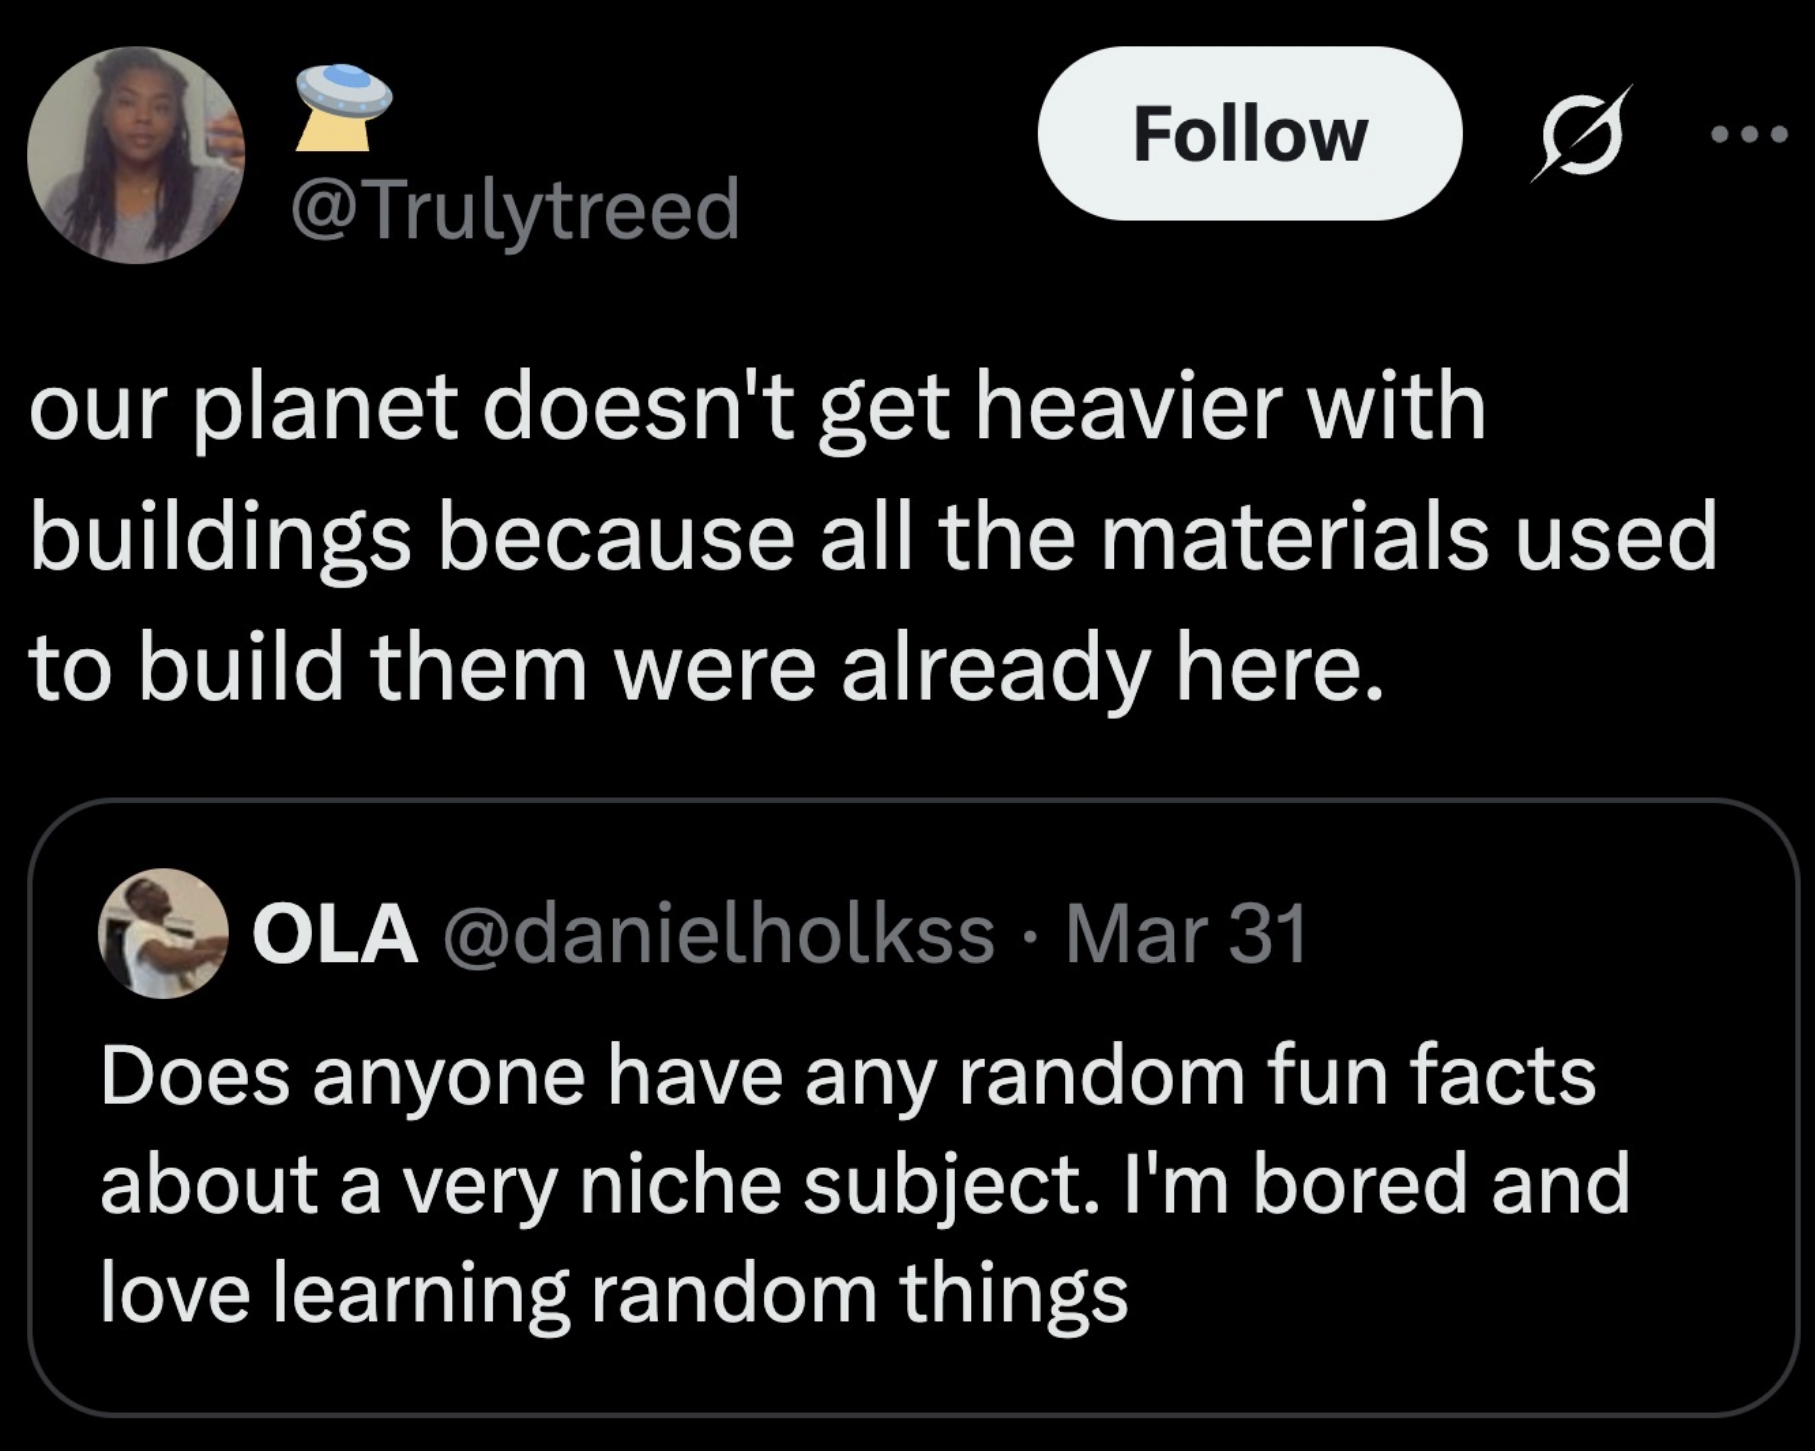The image size is (1815, 1451).
Task: Click the @Trulytreed handle
Action: (x=515, y=209)
